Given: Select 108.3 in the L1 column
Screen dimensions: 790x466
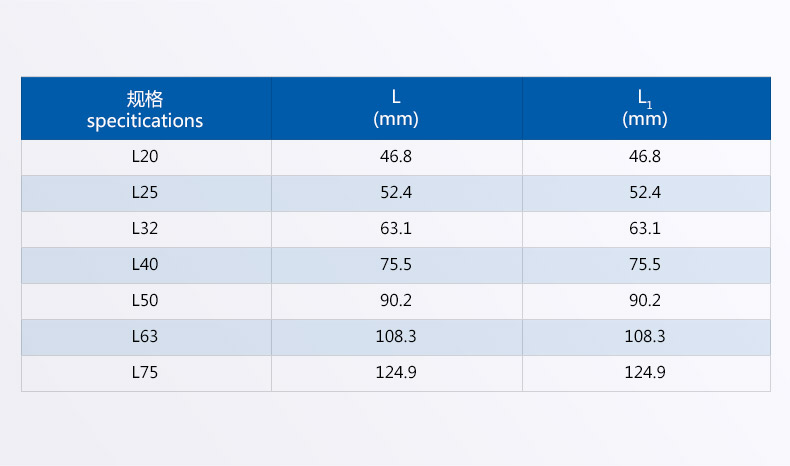Looking at the screenshot, I should tap(645, 337).
